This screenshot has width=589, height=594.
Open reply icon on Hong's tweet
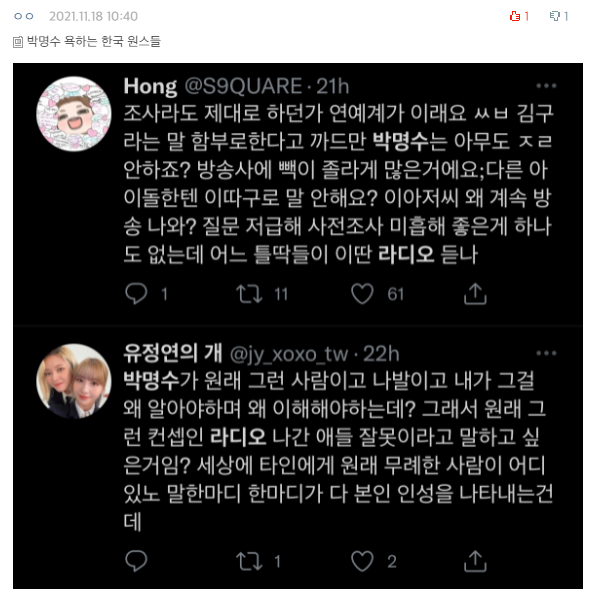(136, 294)
